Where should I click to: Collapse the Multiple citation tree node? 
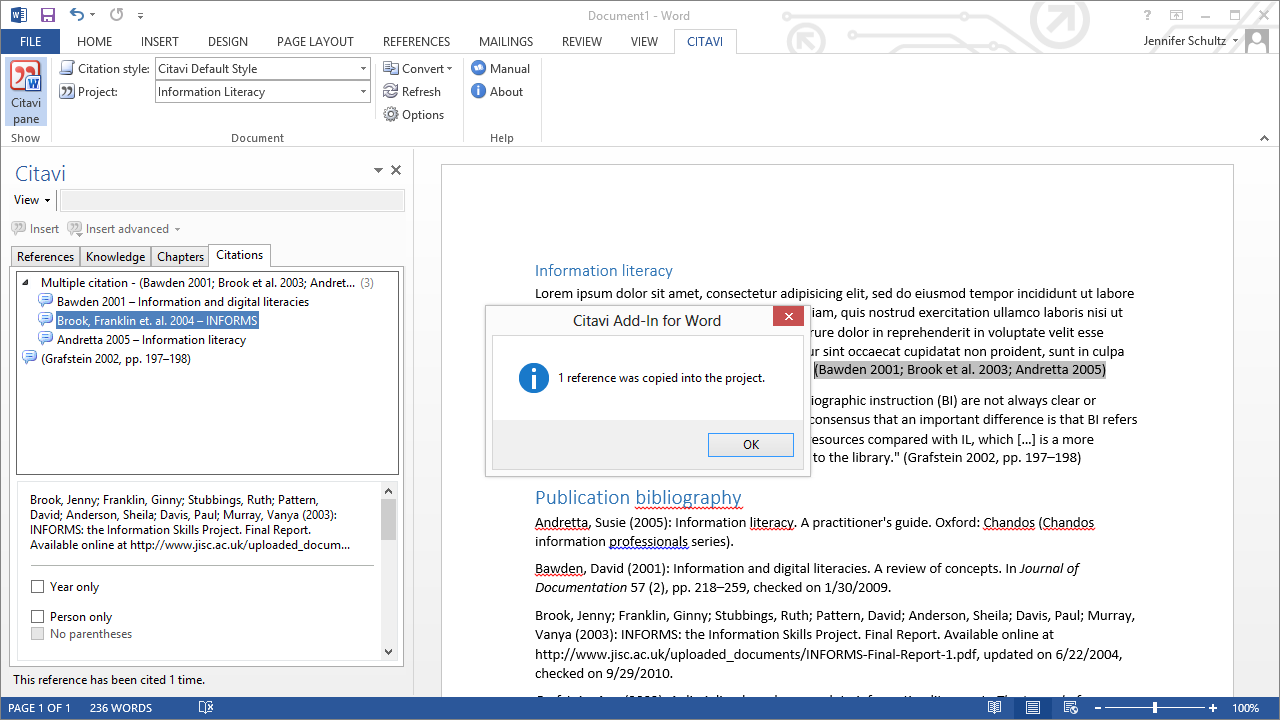pos(26,283)
